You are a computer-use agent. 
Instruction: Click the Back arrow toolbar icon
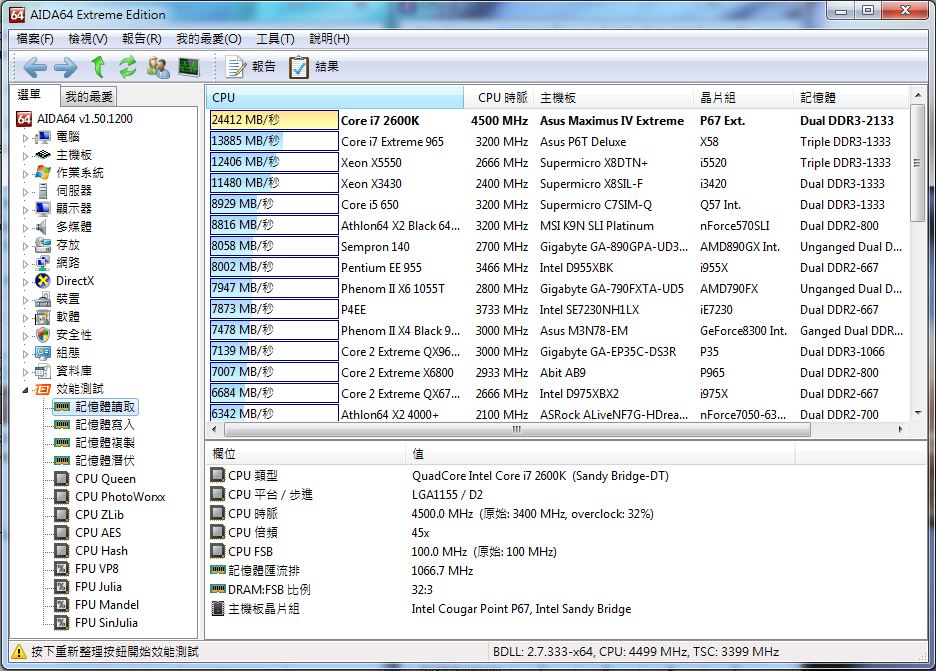pos(35,67)
